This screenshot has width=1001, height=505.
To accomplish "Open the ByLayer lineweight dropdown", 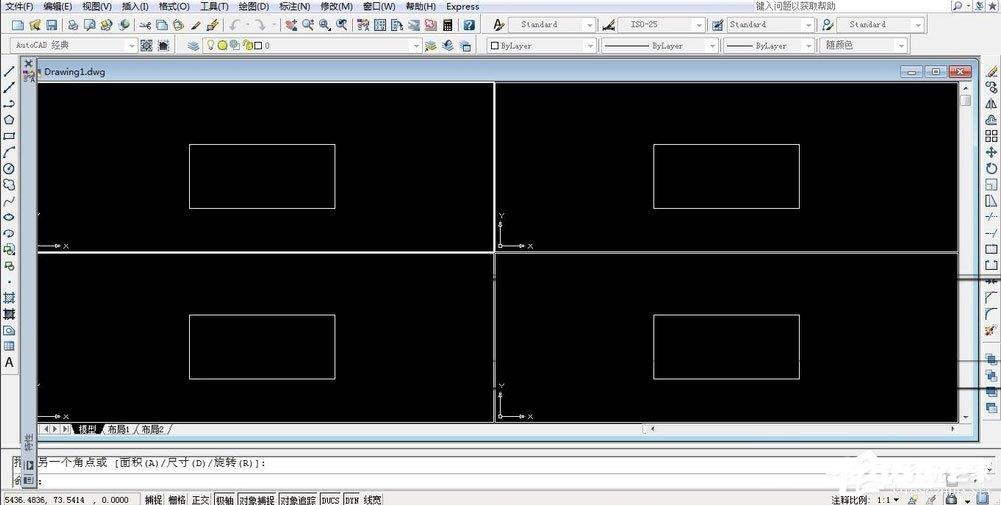I will click(808, 46).
